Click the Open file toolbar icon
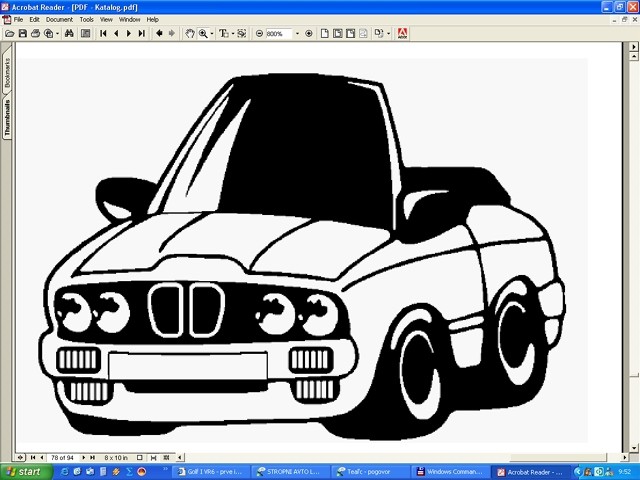The height and width of the screenshot is (480, 640). (10, 33)
